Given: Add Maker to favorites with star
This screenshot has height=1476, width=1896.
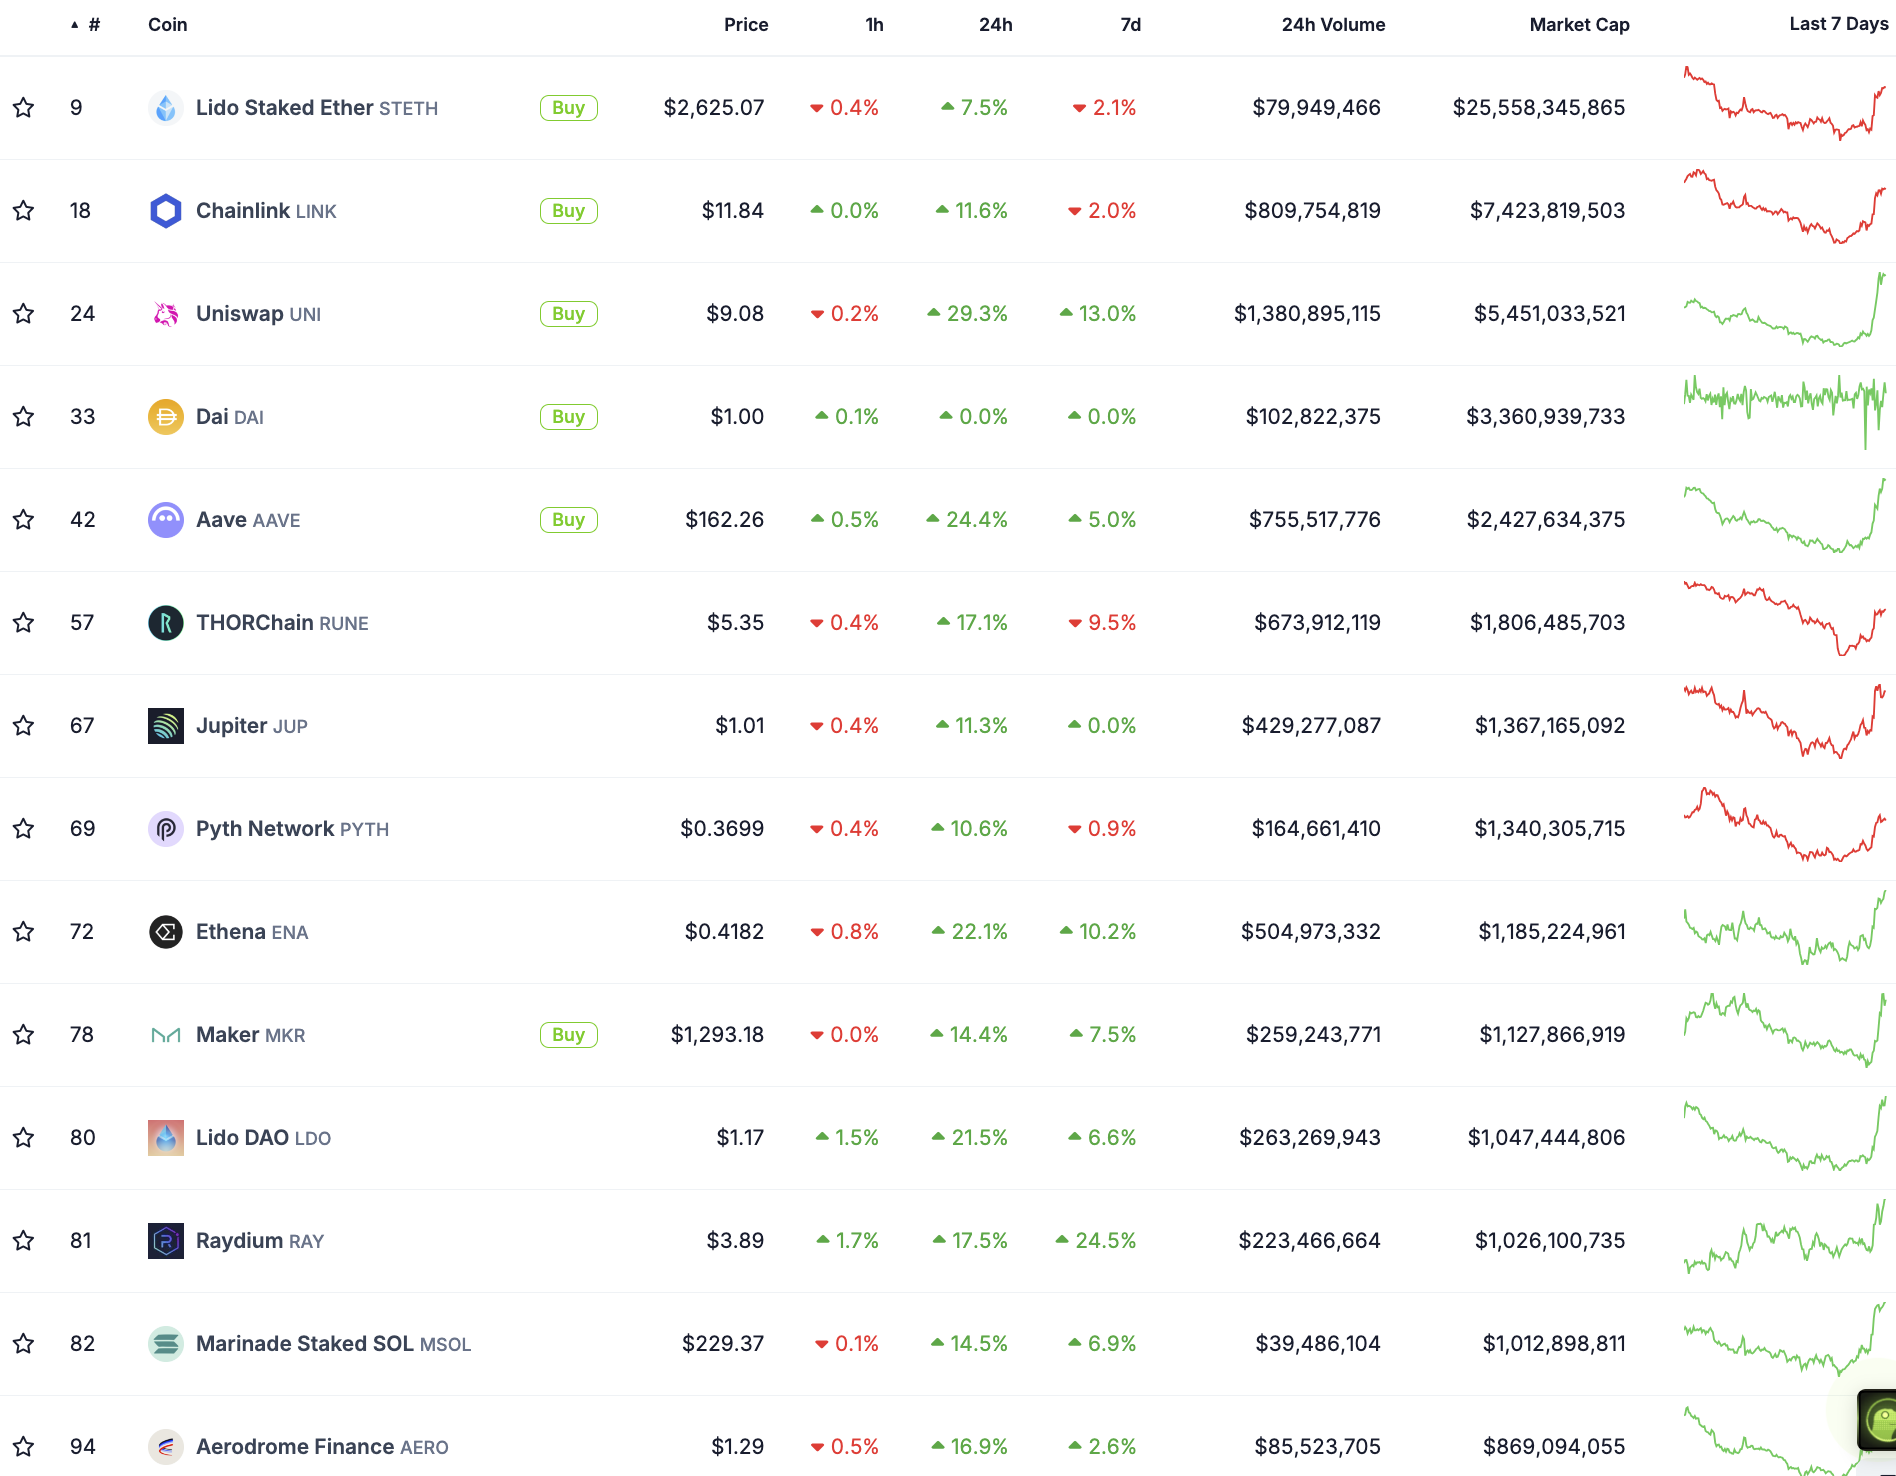Looking at the screenshot, I should 24,1035.
